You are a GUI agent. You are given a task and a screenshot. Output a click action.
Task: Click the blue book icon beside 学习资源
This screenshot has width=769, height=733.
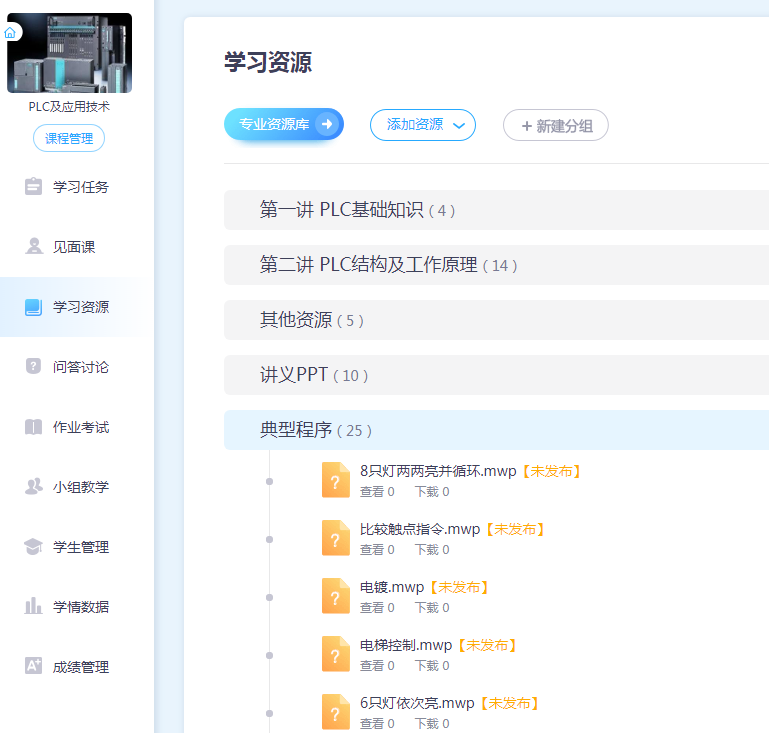tap(33, 307)
